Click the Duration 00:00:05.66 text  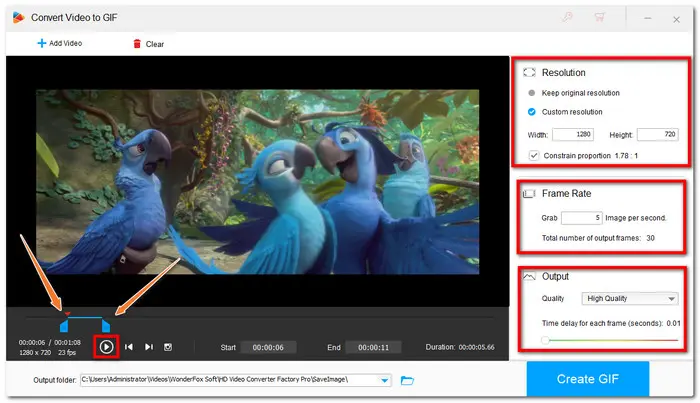click(460, 347)
